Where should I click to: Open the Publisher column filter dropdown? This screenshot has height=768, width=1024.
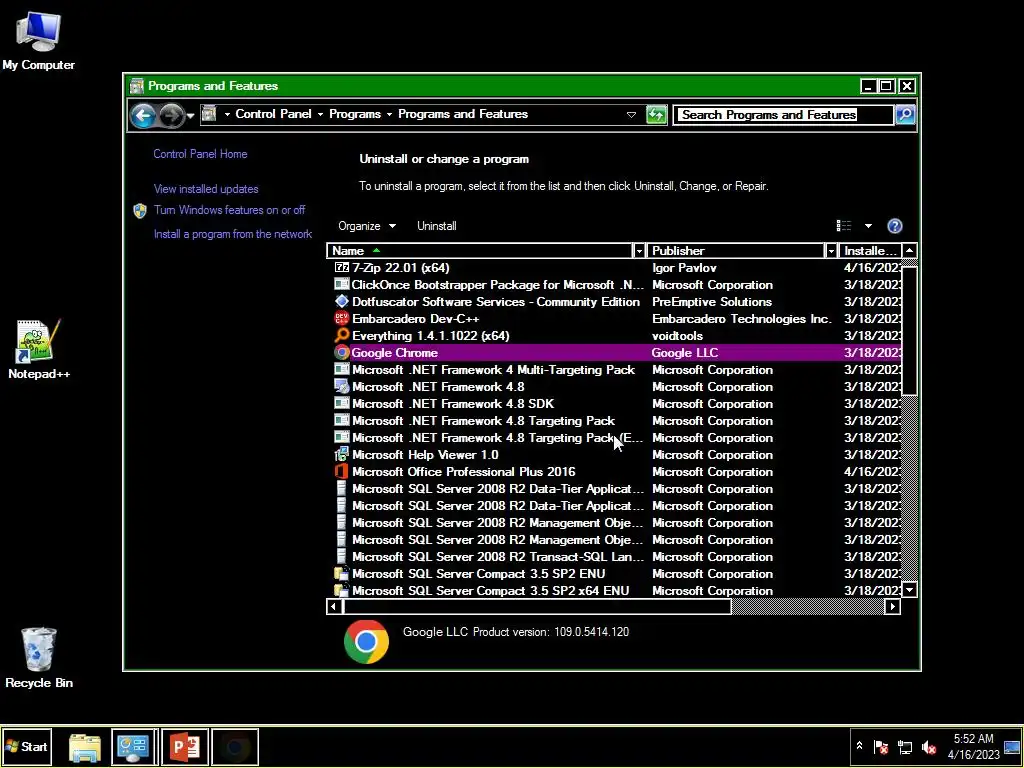point(831,251)
